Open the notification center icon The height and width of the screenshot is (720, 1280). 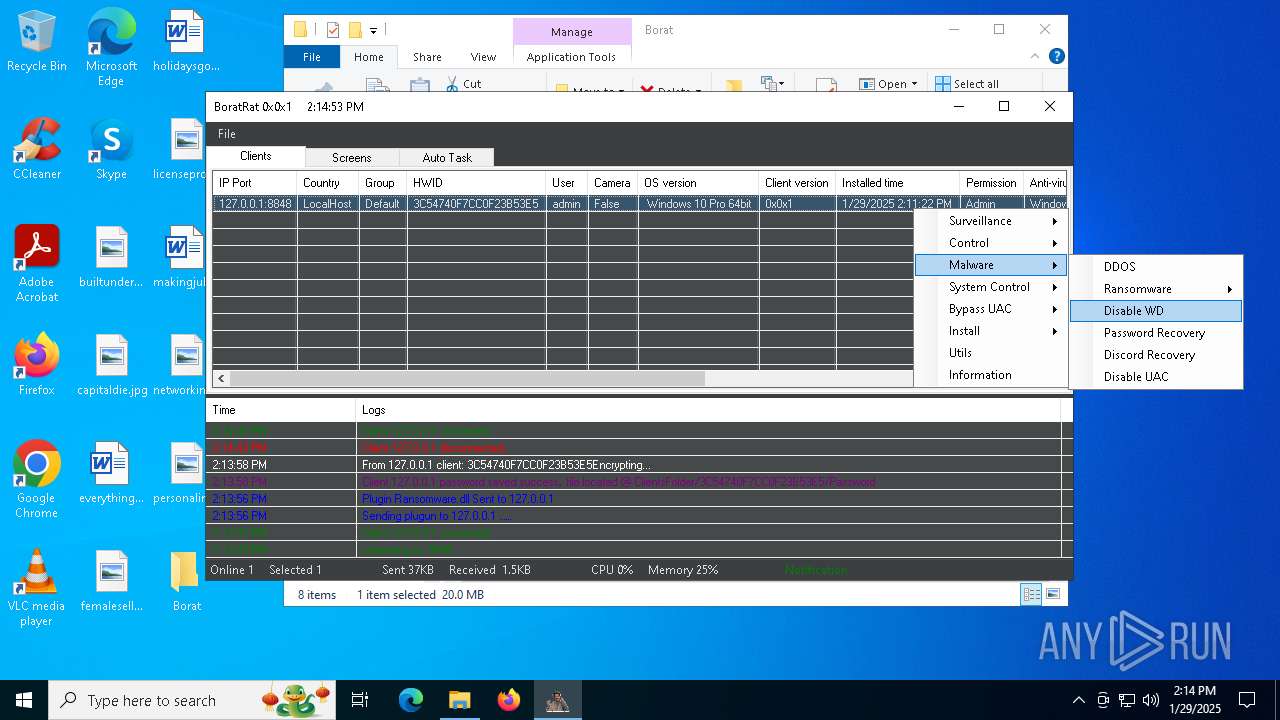pyautogui.click(x=1247, y=700)
